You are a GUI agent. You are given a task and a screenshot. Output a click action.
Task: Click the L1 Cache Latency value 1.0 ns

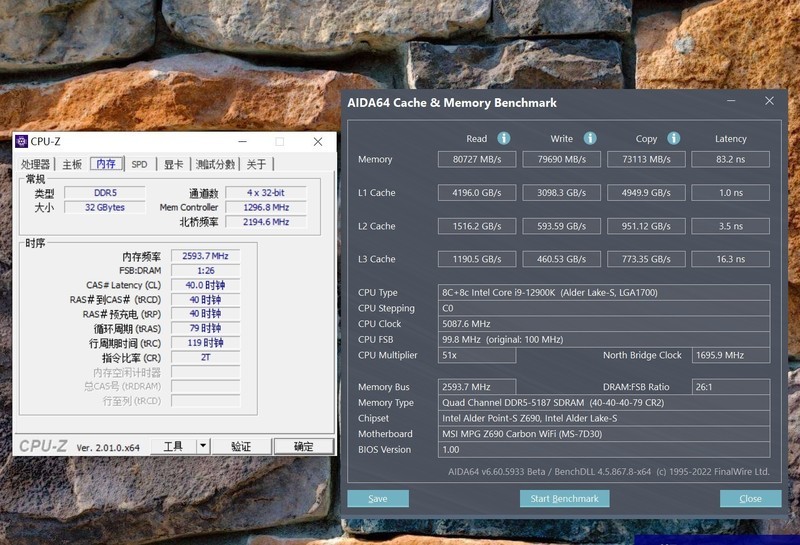(731, 193)
